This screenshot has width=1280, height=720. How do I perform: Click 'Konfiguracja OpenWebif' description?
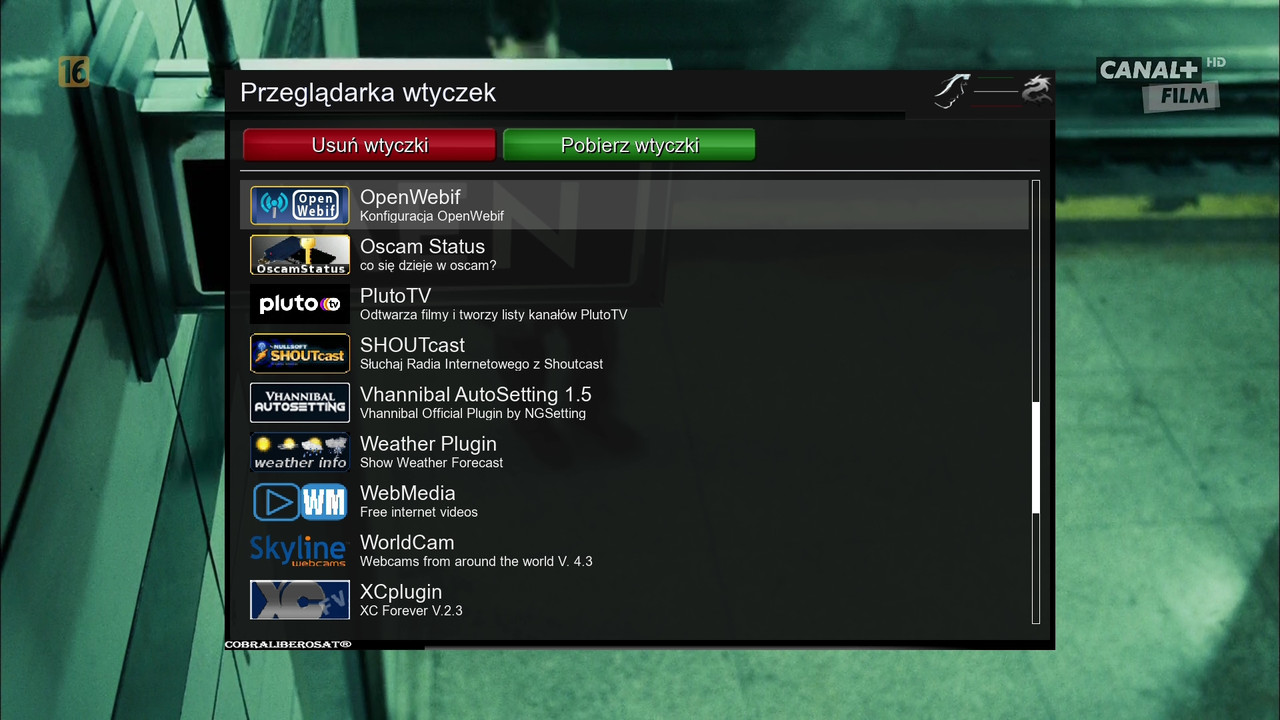432,216
